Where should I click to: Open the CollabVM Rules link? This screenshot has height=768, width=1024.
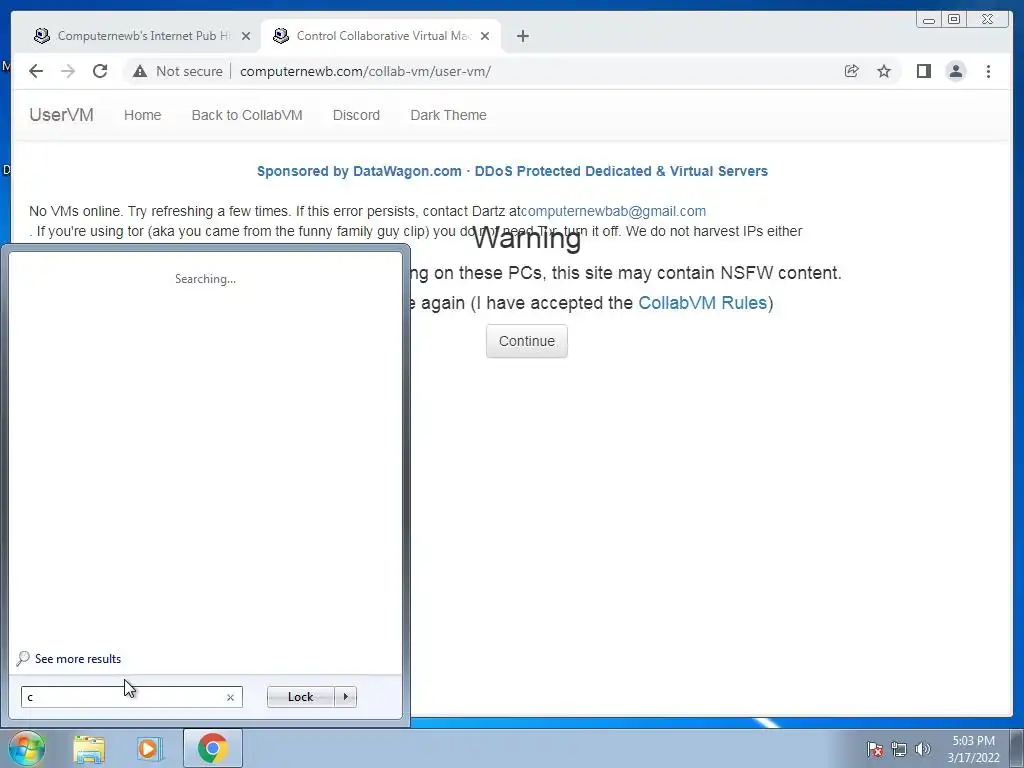point(702,303)
